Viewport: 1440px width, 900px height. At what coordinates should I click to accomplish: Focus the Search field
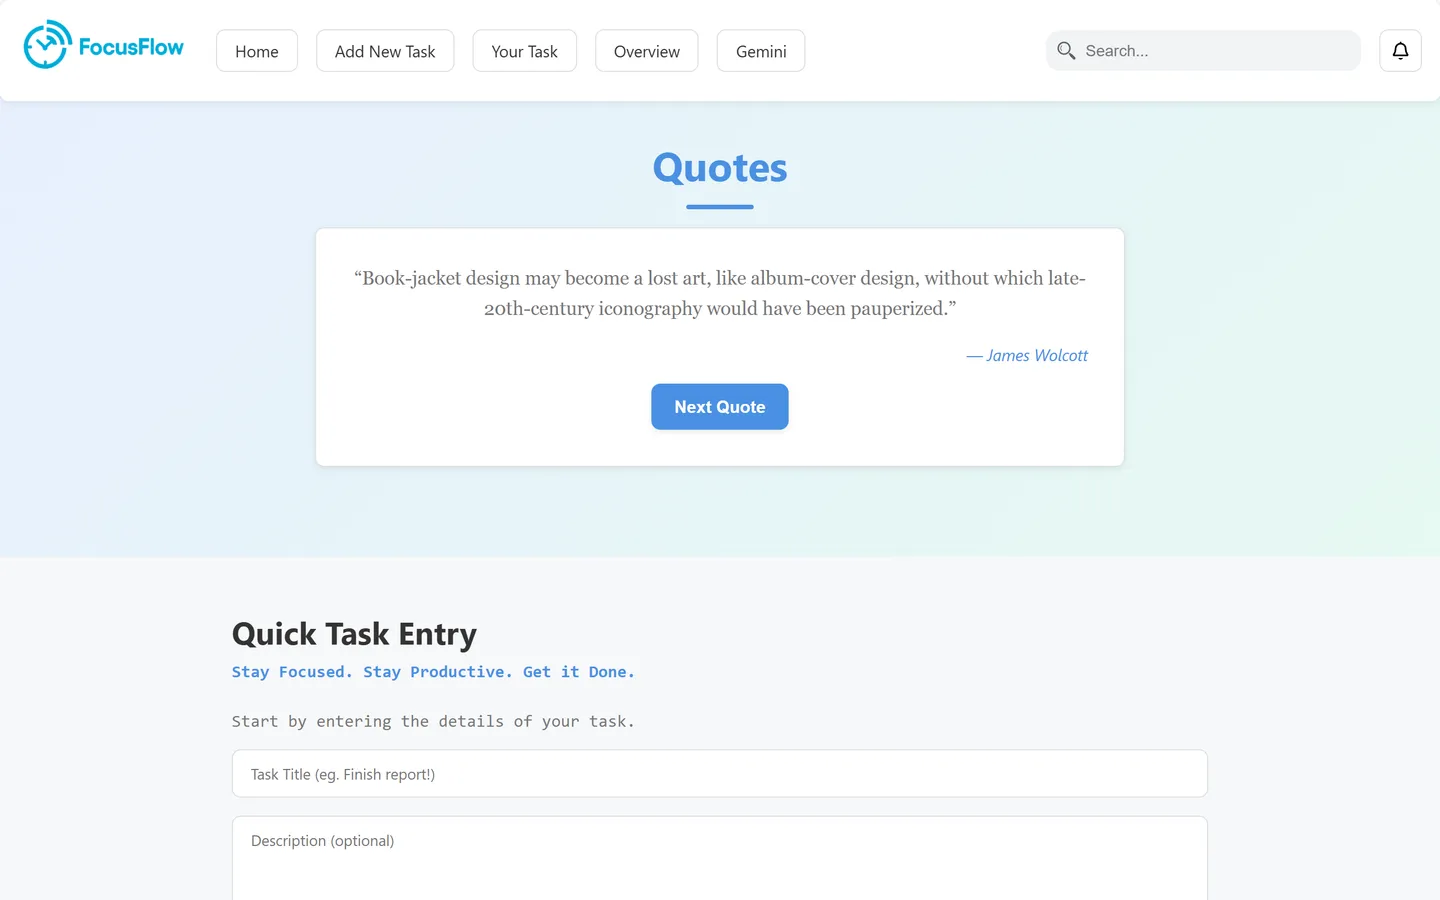(1203, 51)
